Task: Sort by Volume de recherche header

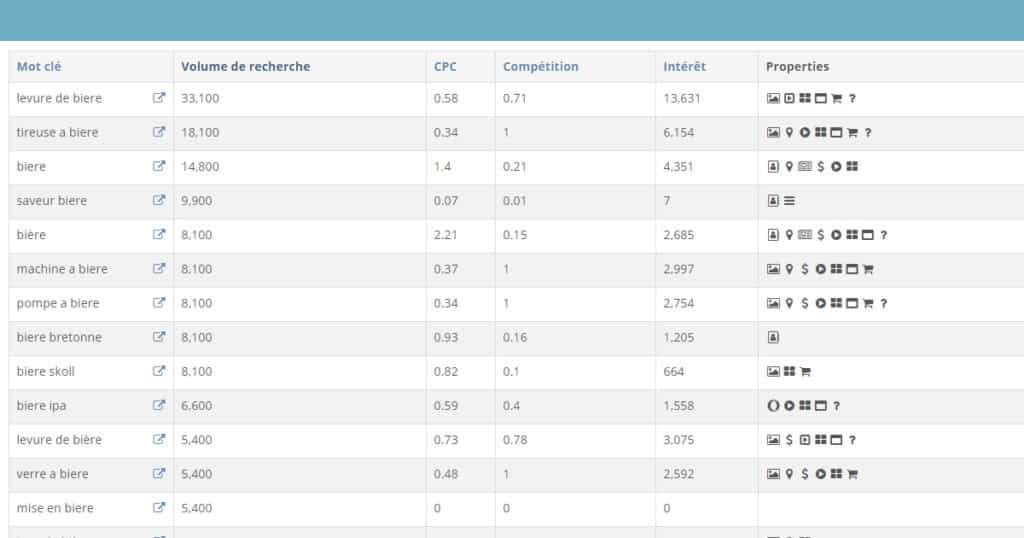Action: click(x=246, y=67)
